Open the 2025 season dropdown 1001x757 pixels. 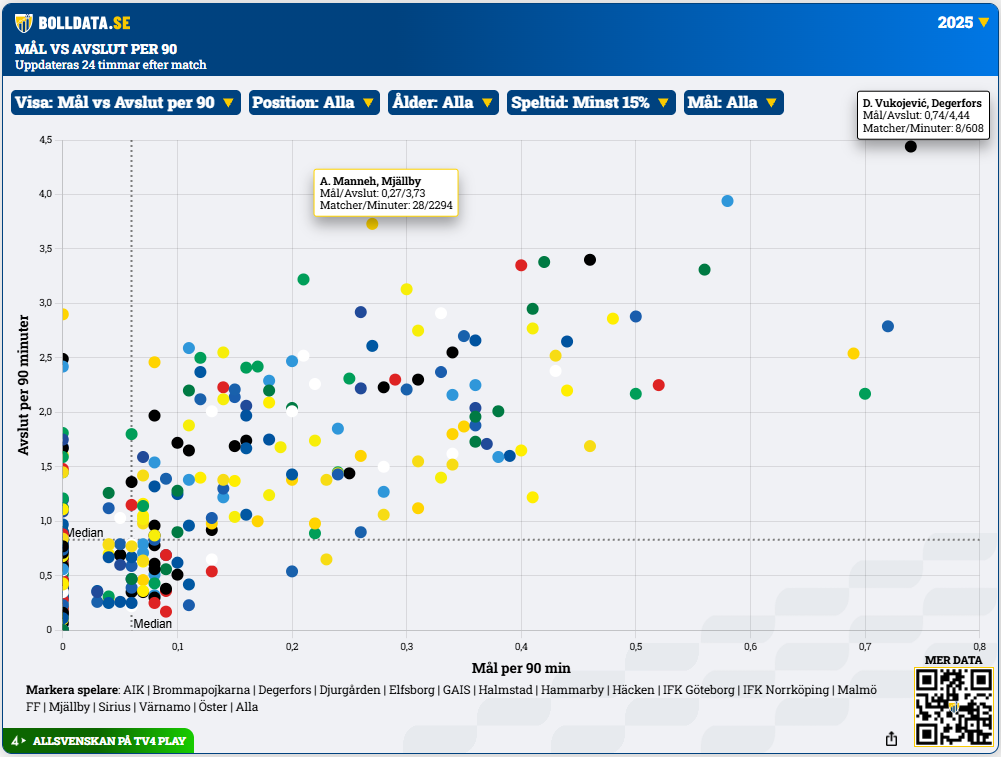963,22
